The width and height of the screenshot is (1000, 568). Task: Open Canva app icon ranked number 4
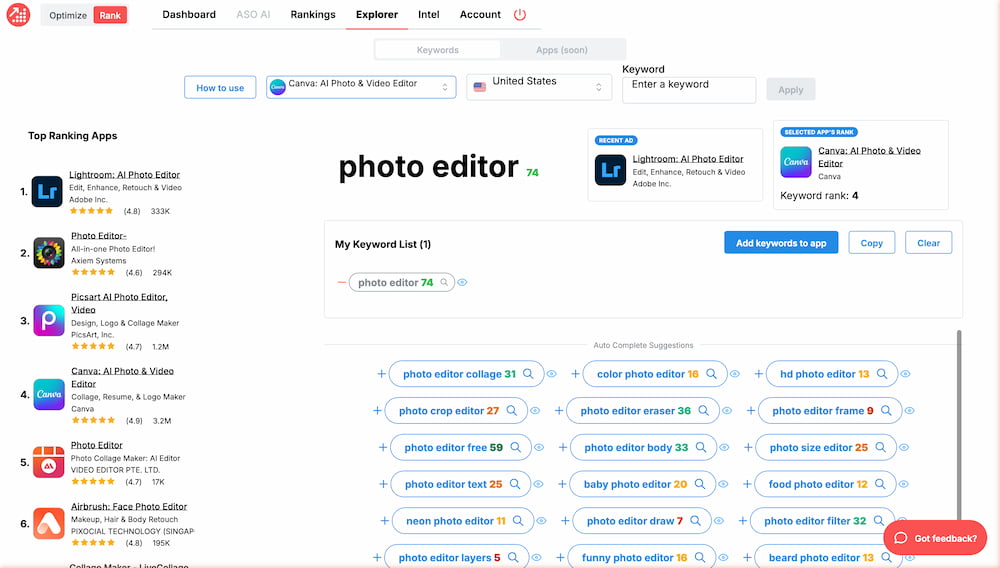(48, 395)
